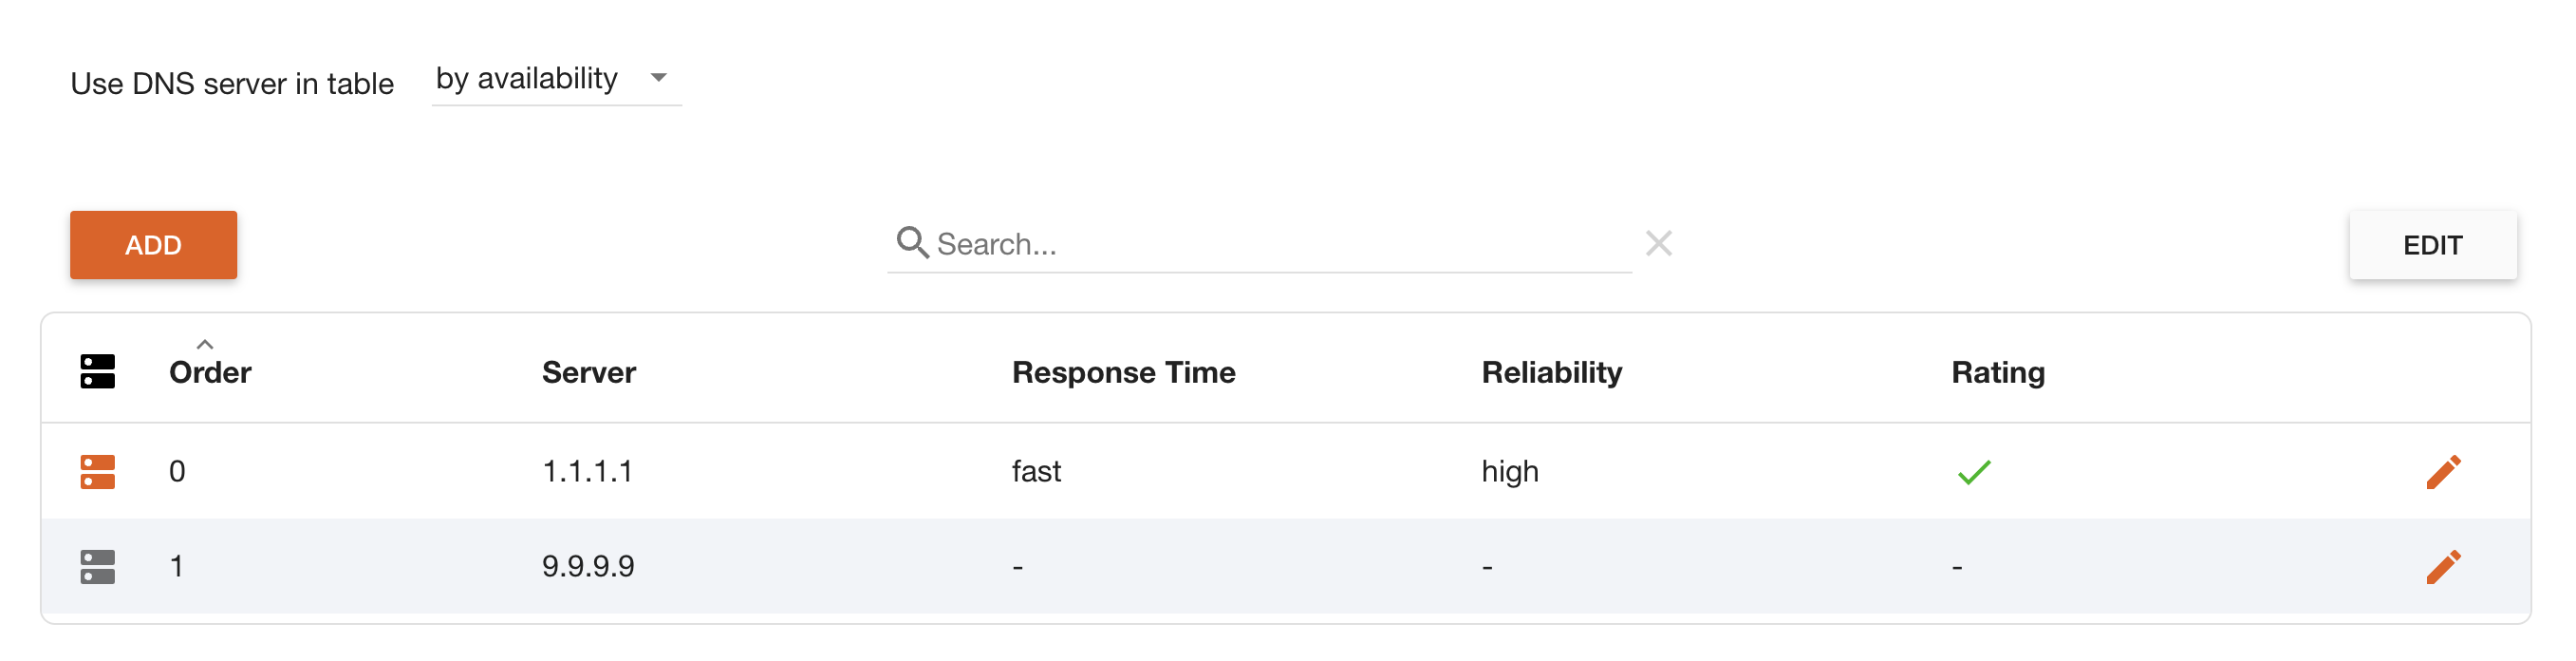Click the EDIT button

coord(2432,245)
